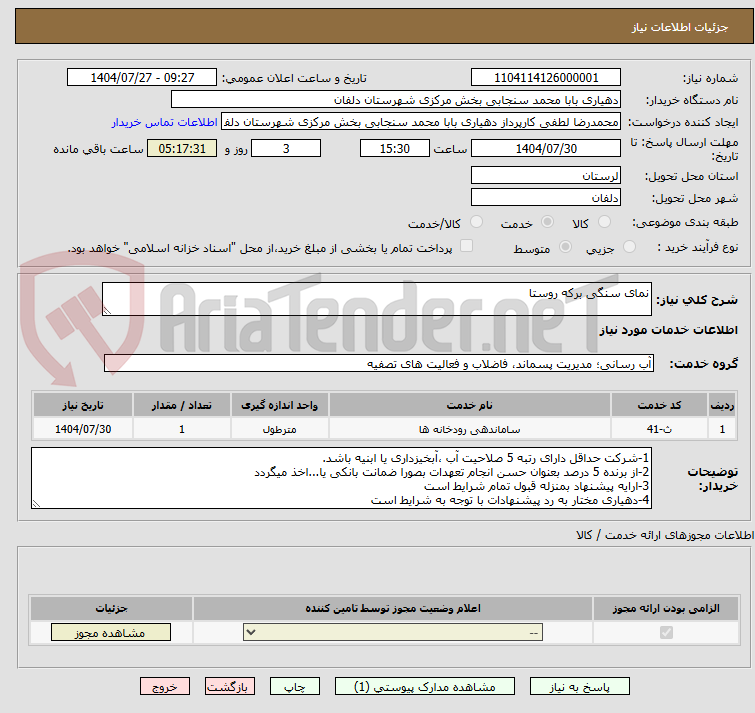This screenshot has height=713, width=755.
Task: Select the کالا radio button
Action: pyautogui.click(x=604, y=222)
